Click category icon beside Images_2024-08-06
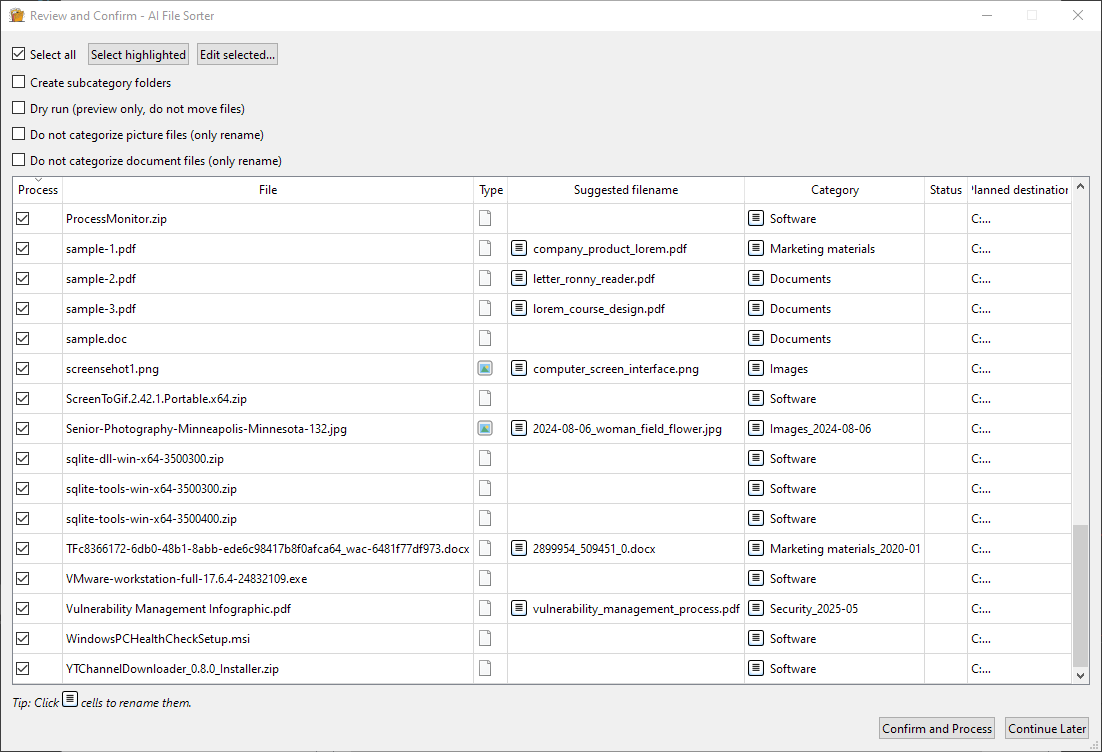The width and height of the screenshot is (1102, 752). pos(756,428)
